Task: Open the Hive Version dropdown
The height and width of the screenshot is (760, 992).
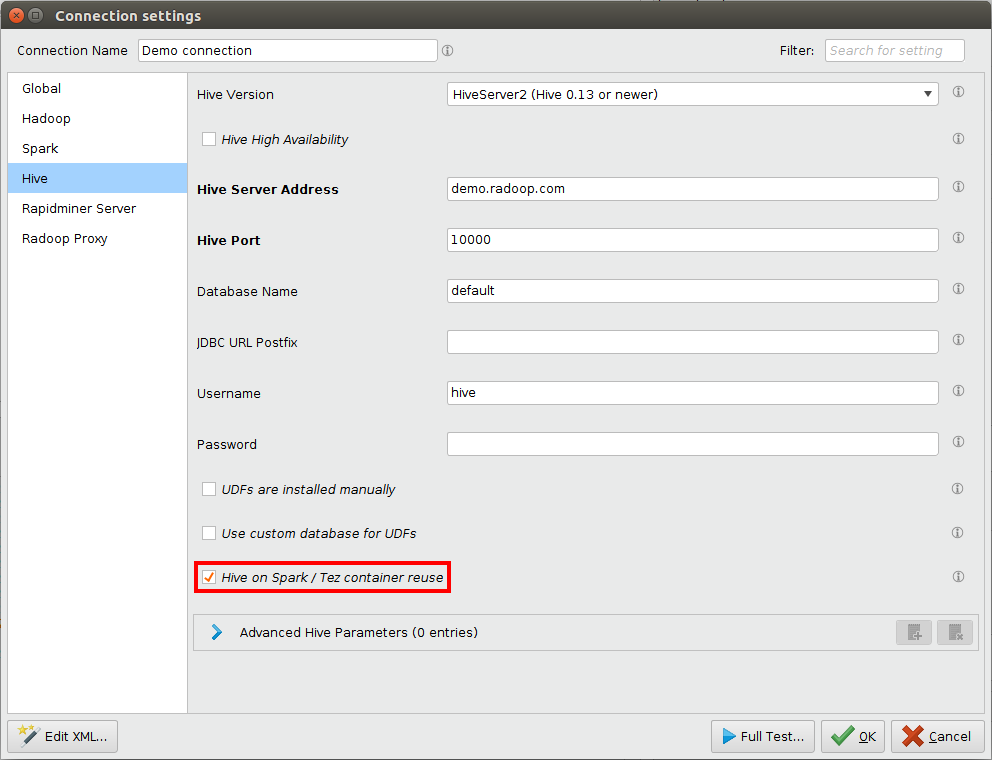Action: (692, 94)
